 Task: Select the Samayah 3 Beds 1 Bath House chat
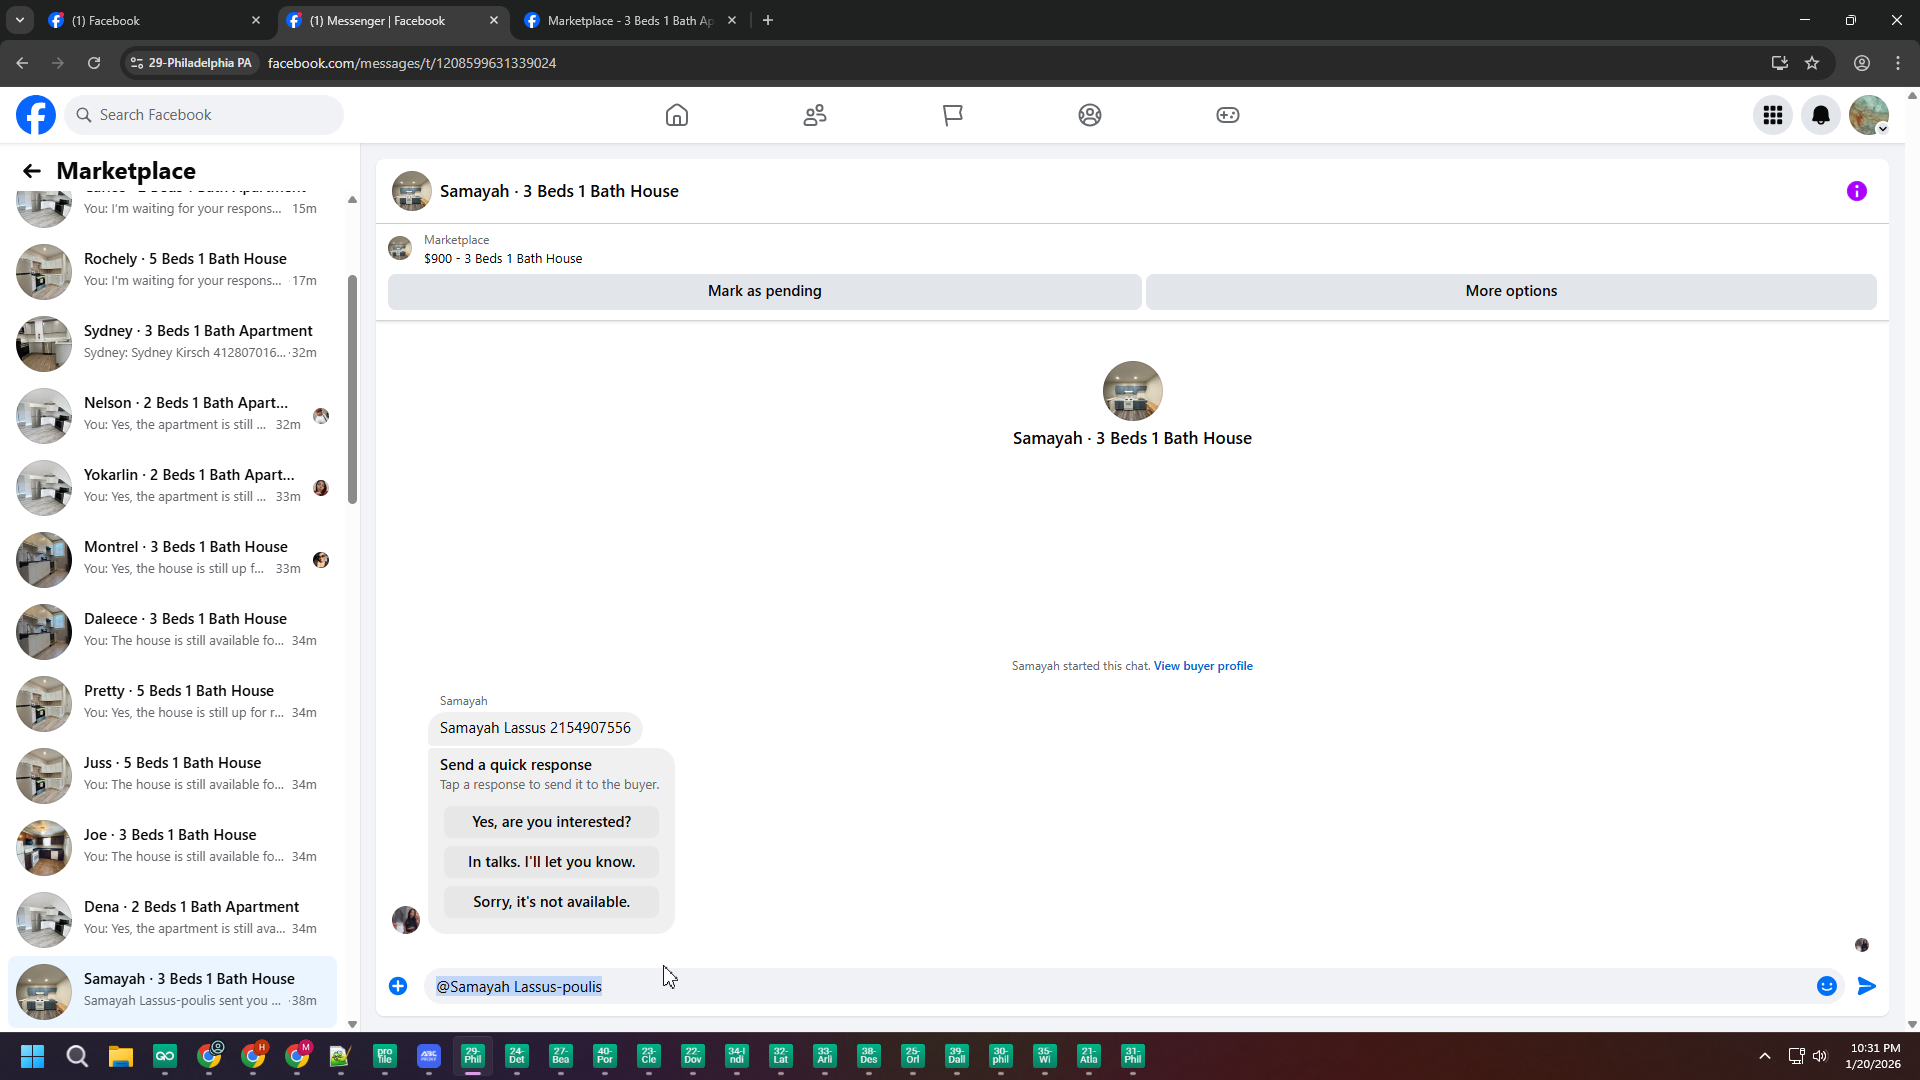tap(172, 991)
